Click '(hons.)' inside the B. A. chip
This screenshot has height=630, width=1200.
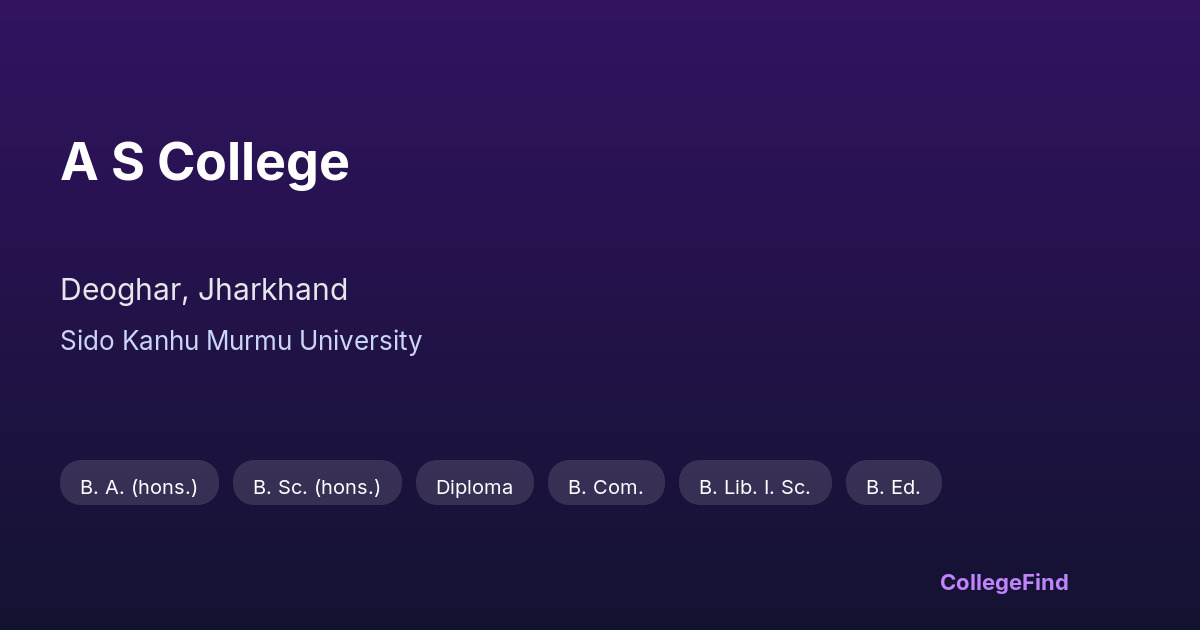[x=164, y=487]
